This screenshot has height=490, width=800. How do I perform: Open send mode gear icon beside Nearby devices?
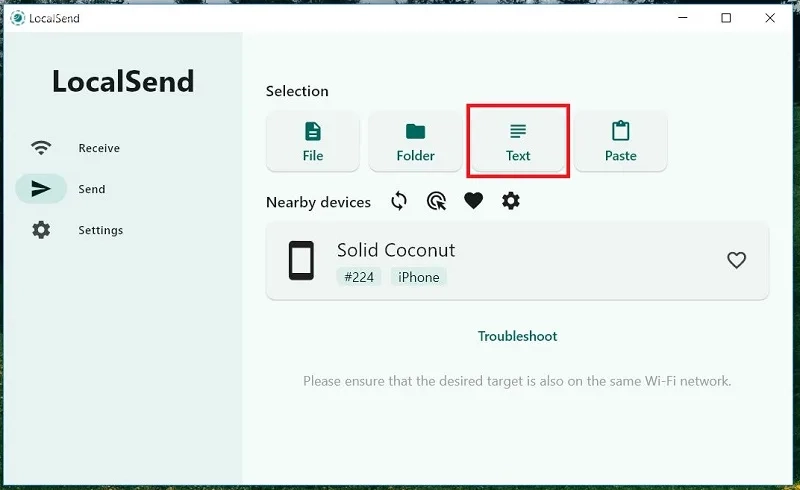[x=511, y=201]
